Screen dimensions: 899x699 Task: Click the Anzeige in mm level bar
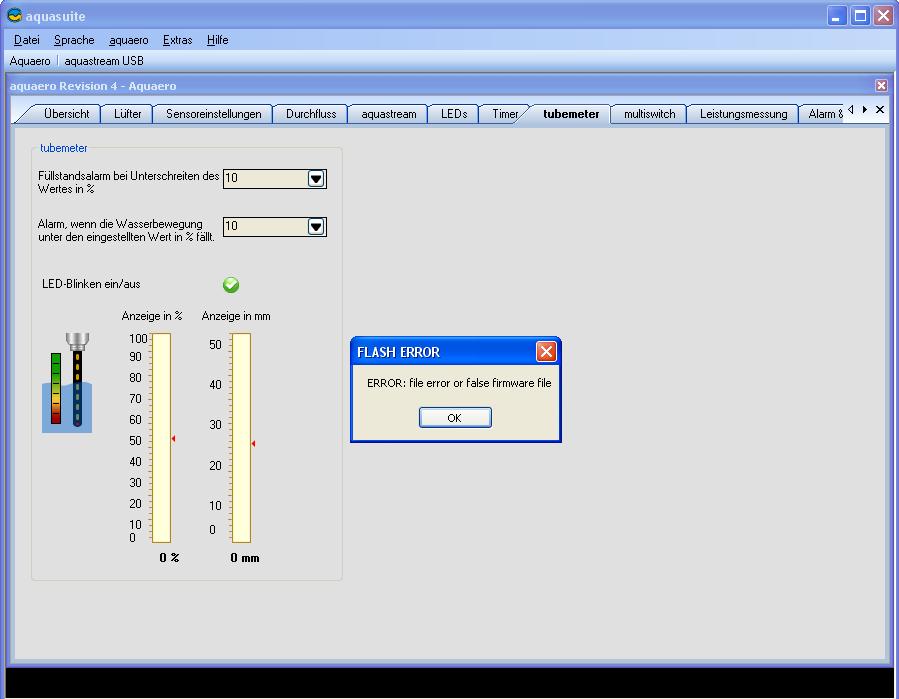241,438
